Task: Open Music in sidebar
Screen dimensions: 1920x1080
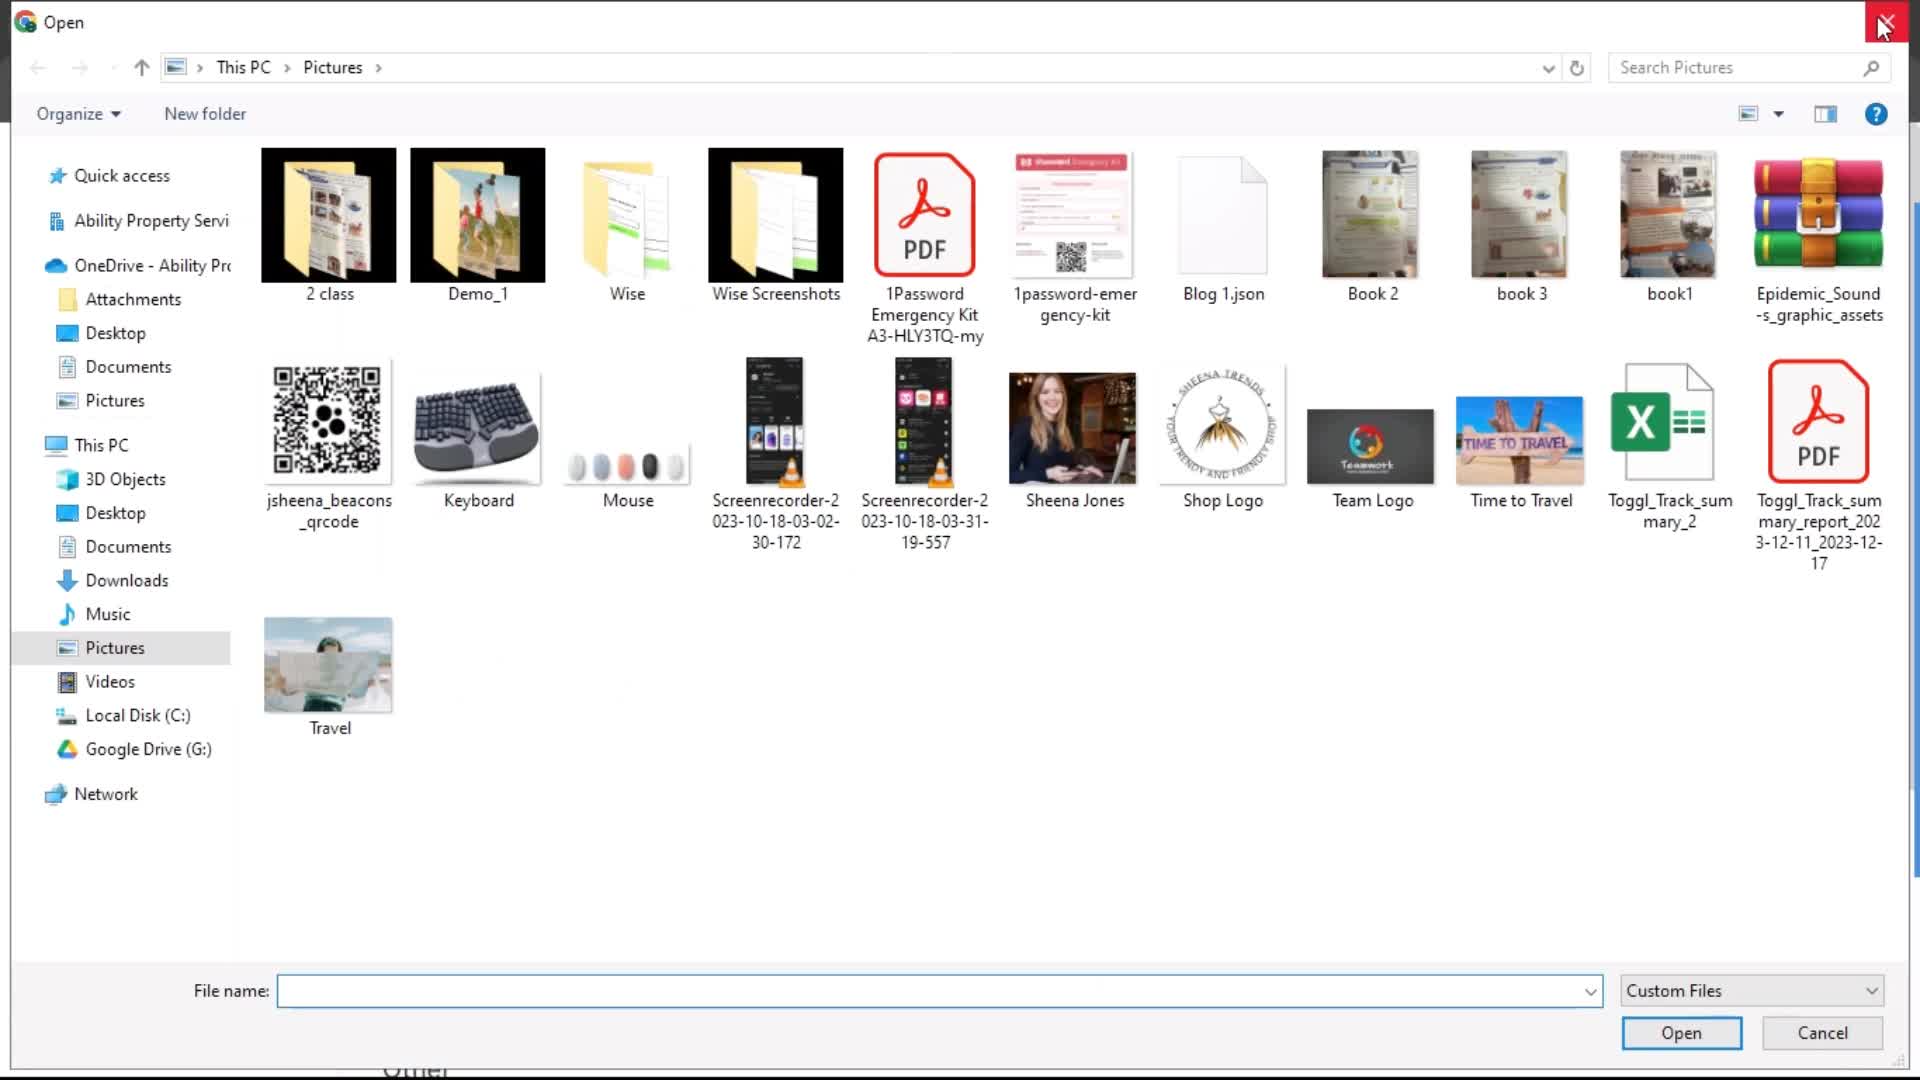Action: pyautogui.click(x=108, y=615)
